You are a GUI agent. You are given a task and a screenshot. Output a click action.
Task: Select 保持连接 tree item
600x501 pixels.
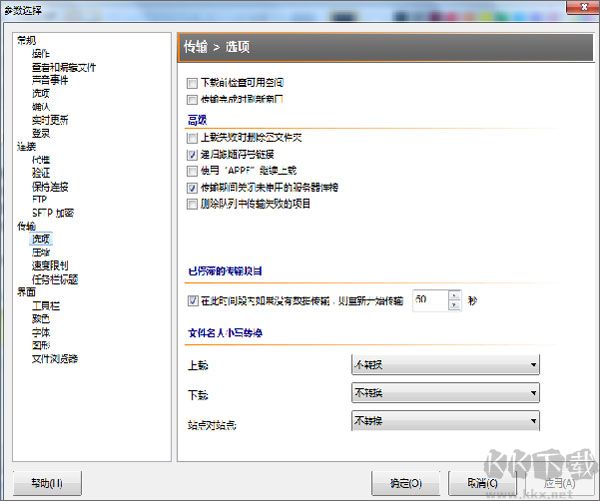50,187
